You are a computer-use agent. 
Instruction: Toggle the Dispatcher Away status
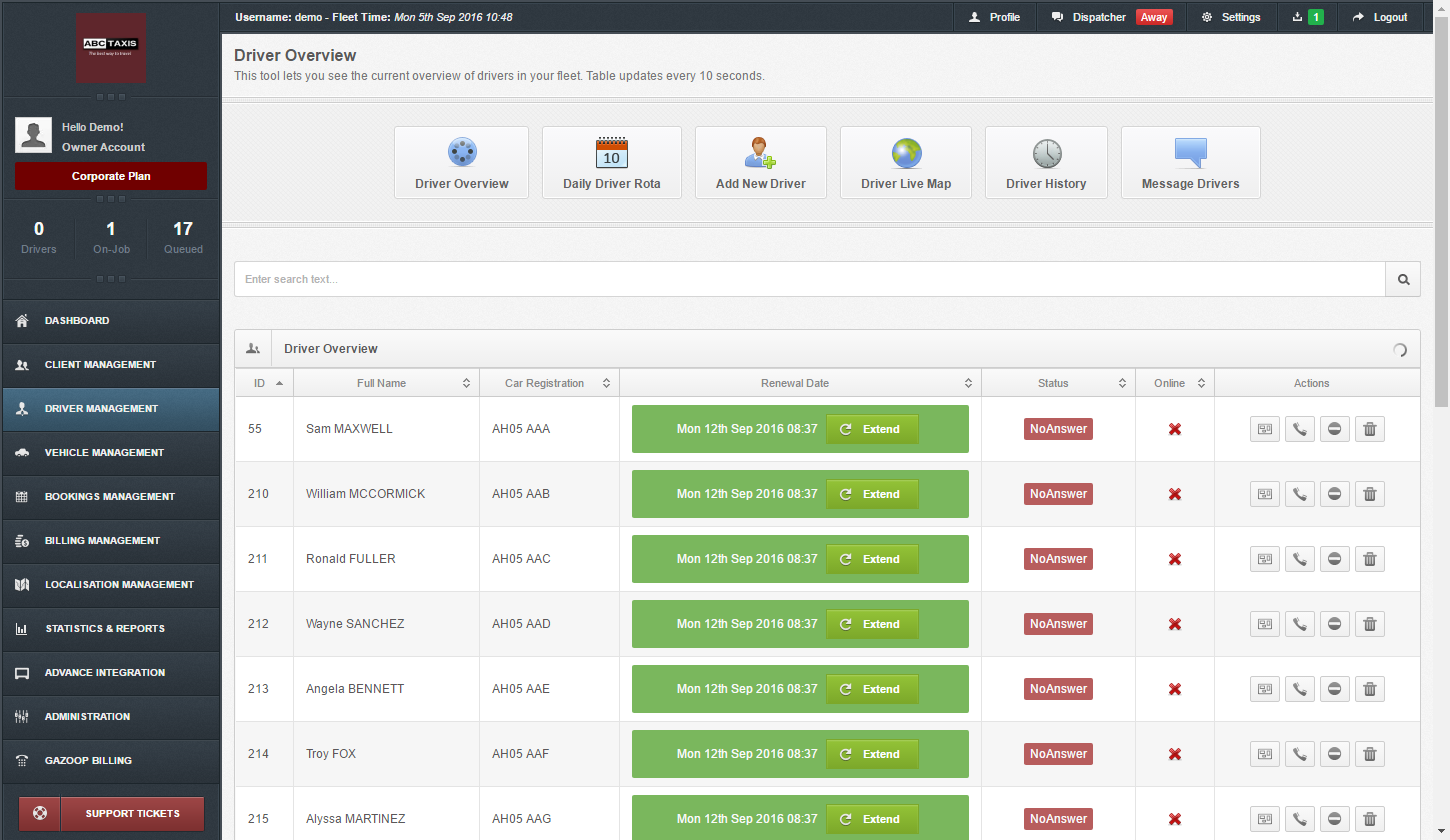1154,17
